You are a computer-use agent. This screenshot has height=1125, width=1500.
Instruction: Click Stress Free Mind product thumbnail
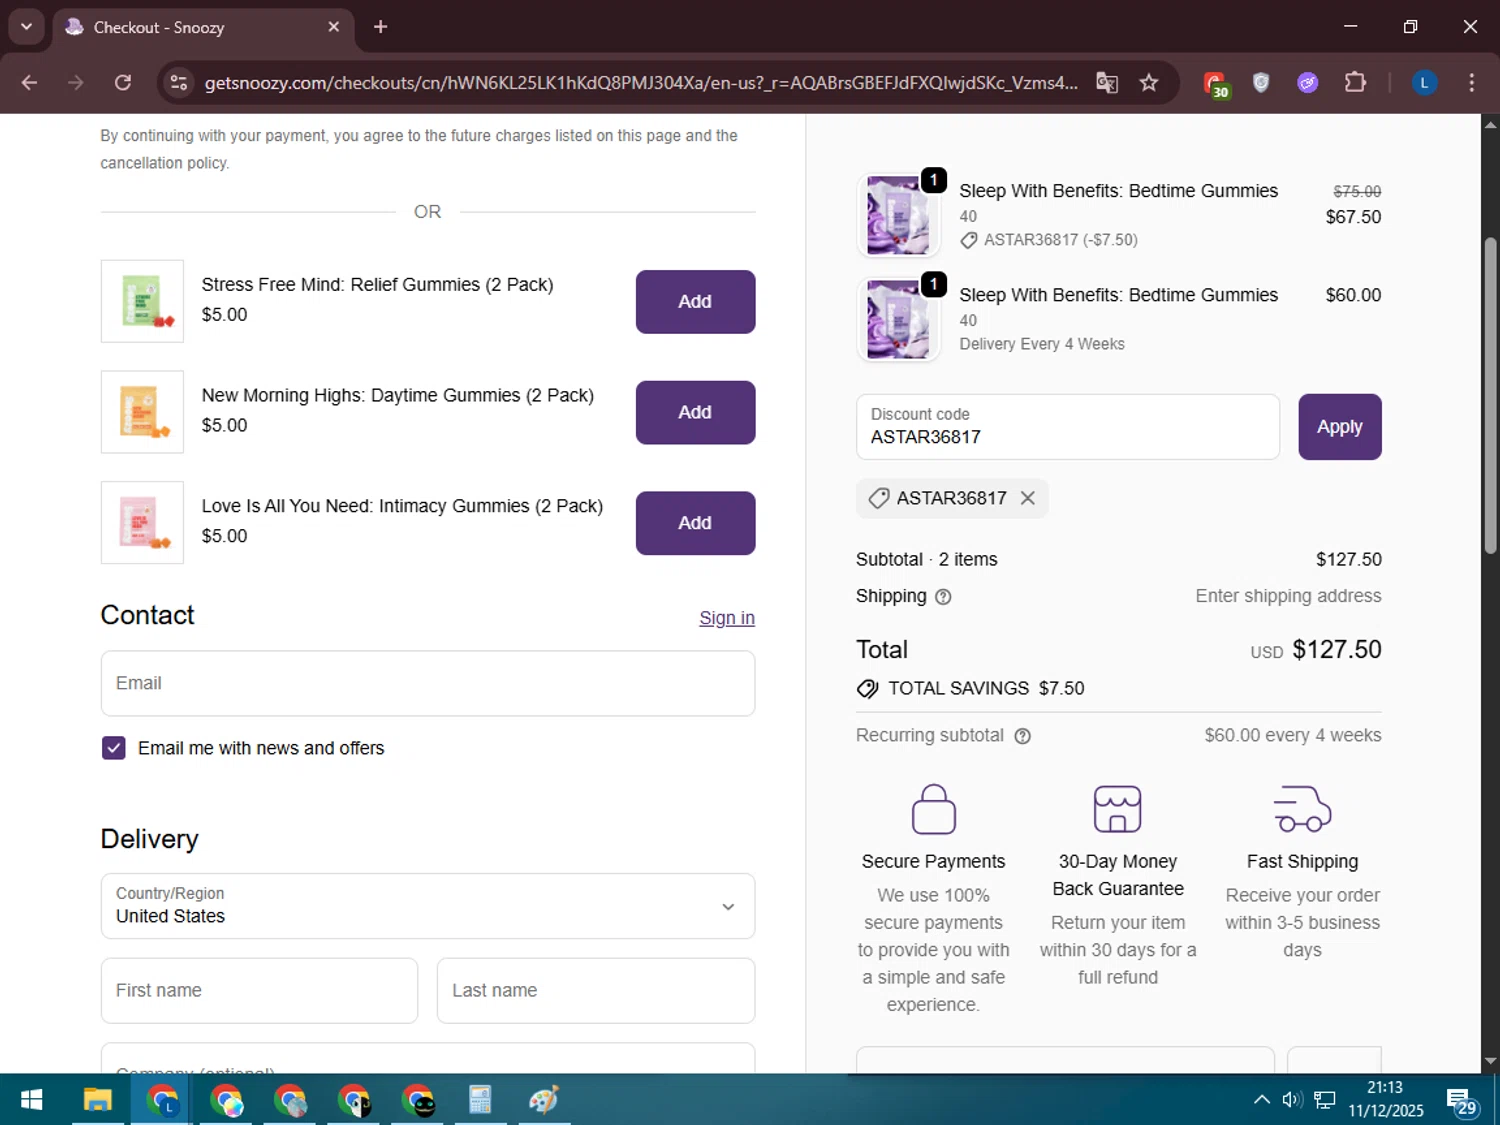point(142,301)
